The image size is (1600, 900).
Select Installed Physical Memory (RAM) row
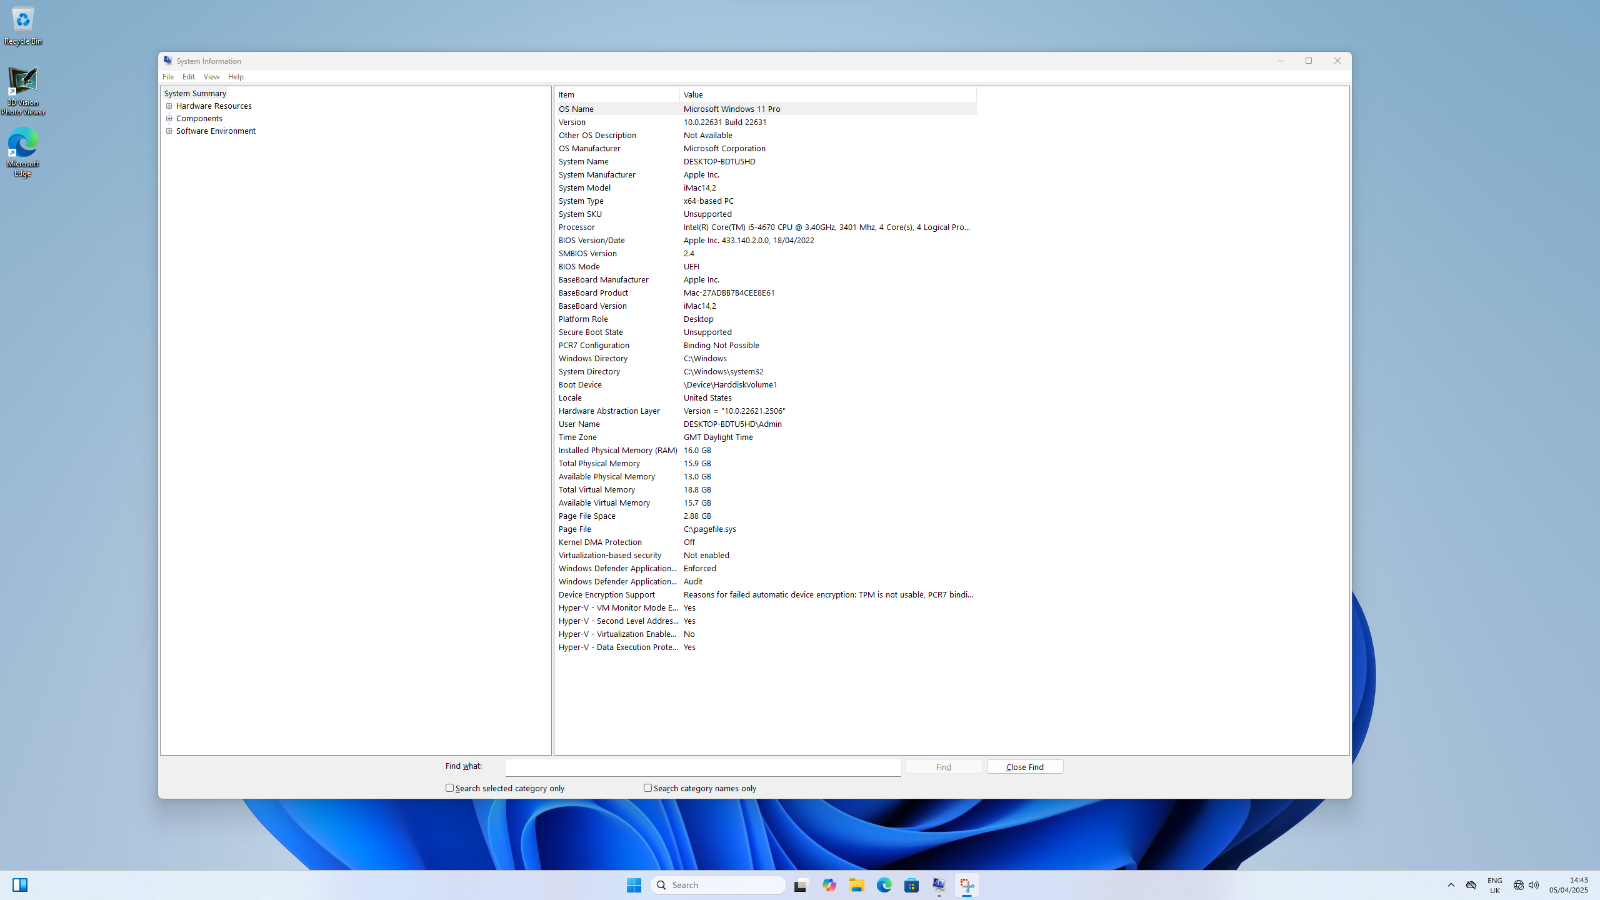766,450
